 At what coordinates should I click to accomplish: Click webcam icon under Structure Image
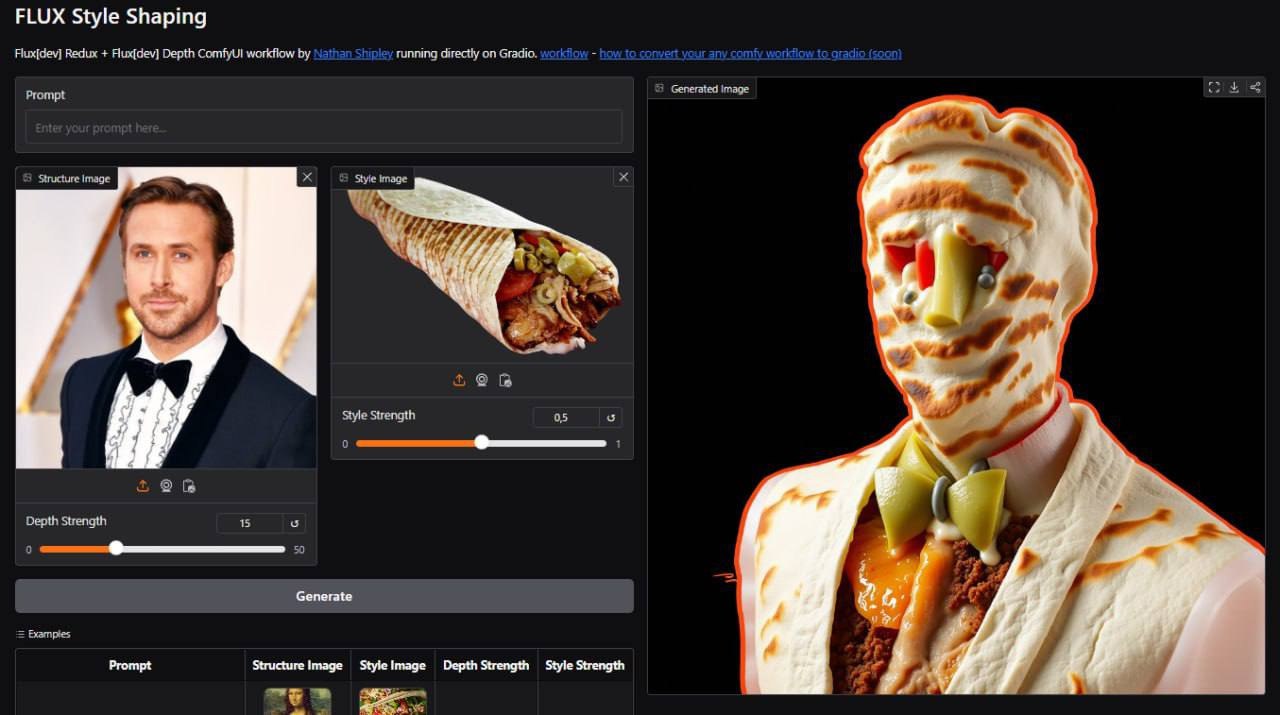click(x=166, y=486)
